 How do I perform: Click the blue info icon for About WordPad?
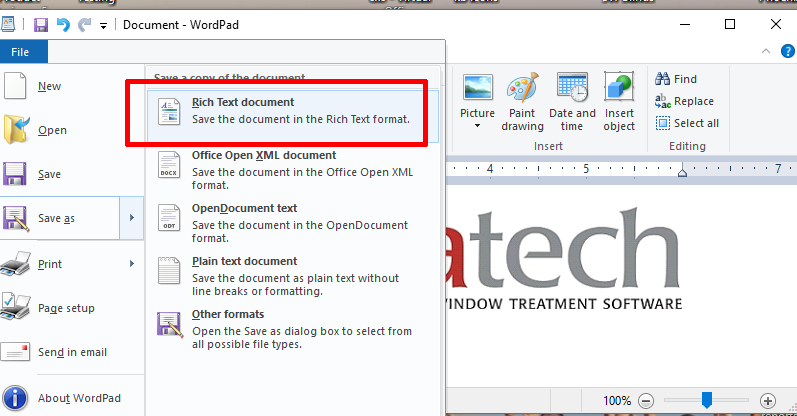coord(15,398)
